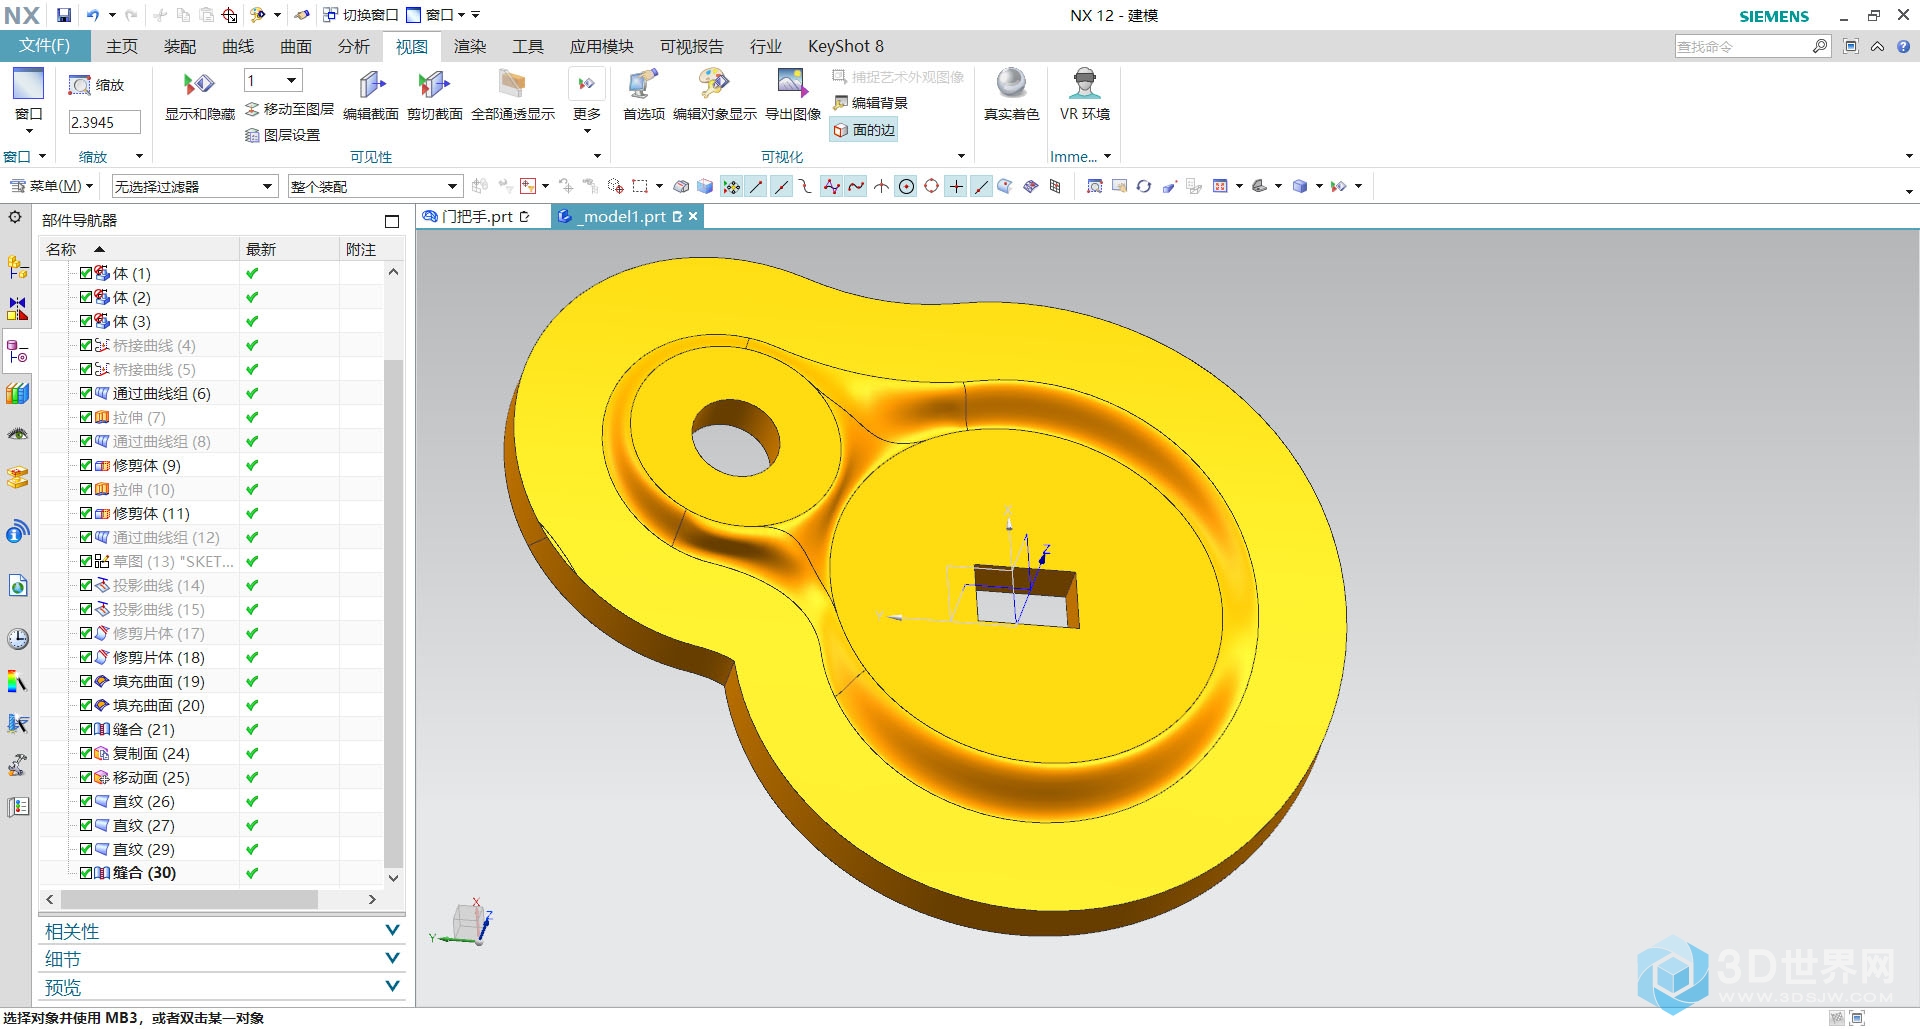Click the Move to Layer icon

pyautogui.click(x=252, y=109)
